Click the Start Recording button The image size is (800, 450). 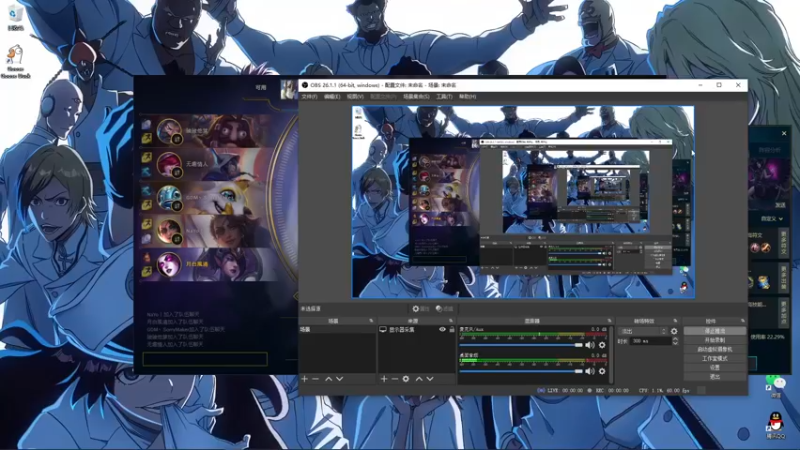point(714,340)
